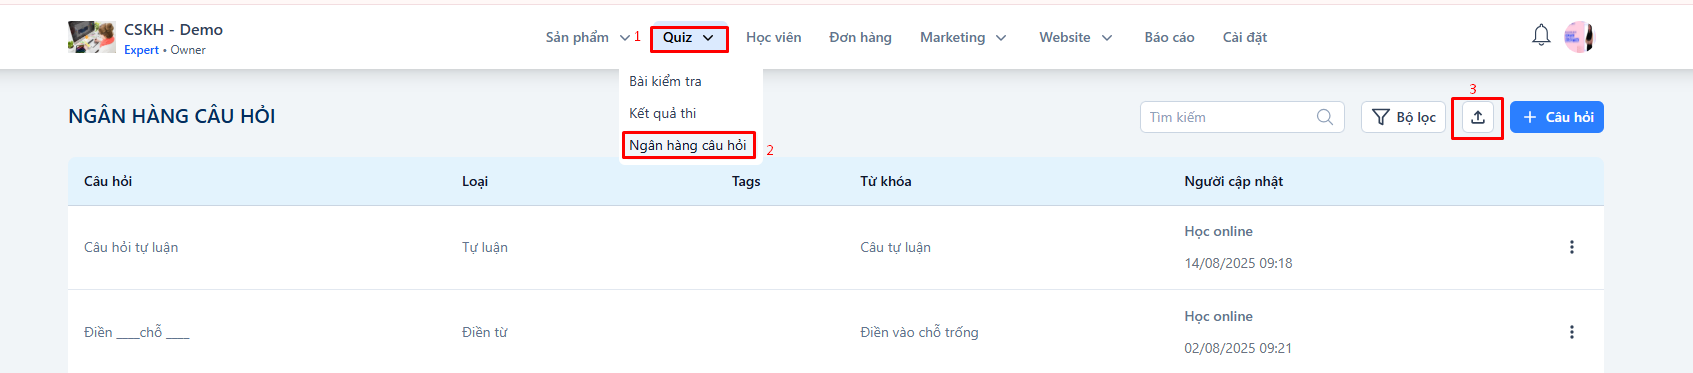1693x373 pixels.
Task: Click the Bộ lọc filter funnel button
Action: [x=1403, y=117]
